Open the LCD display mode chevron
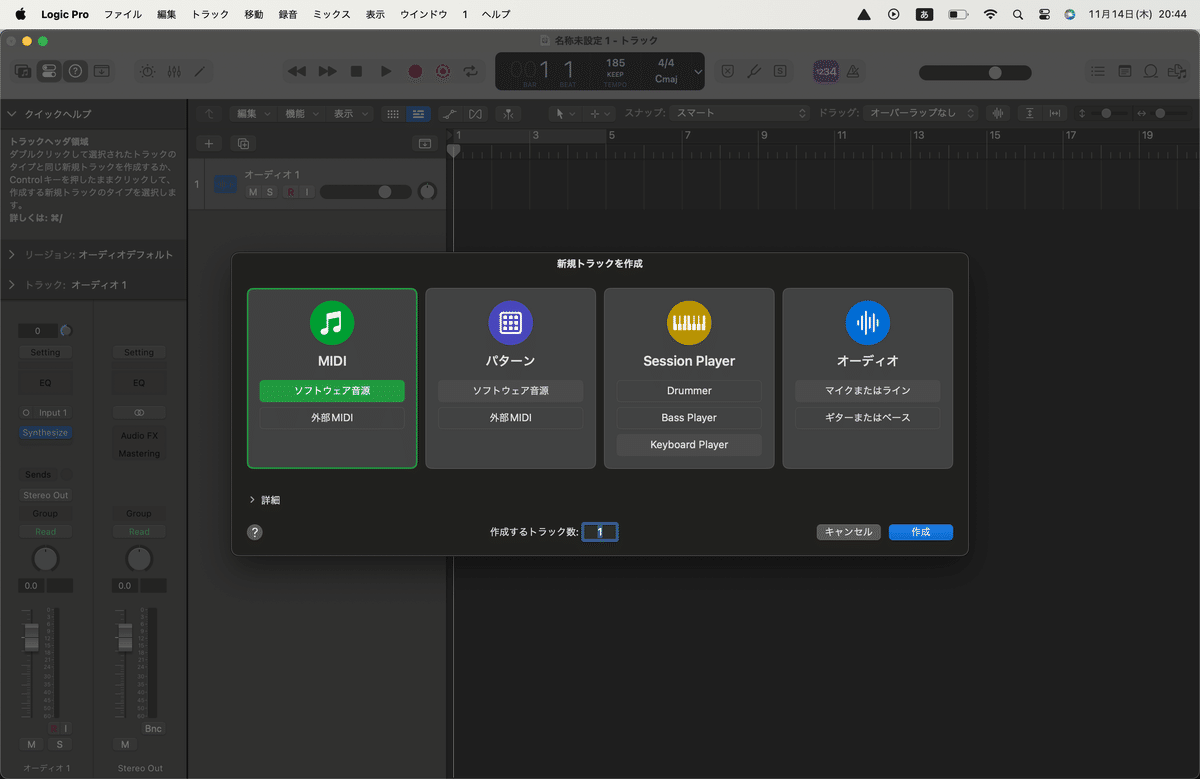The image size is (1200, 779). [x=698, y=72]
